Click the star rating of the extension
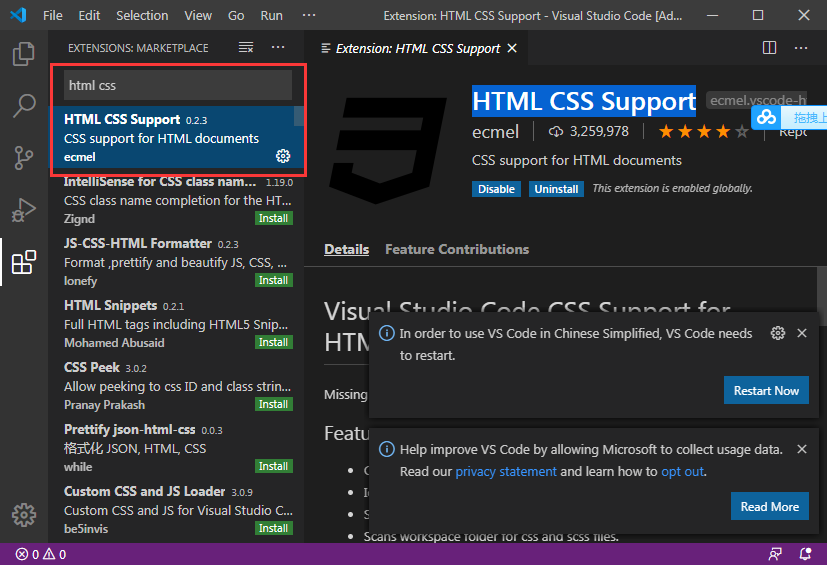Screen dimensions: 827x565 pyautogui.click(x=704, y=131)
